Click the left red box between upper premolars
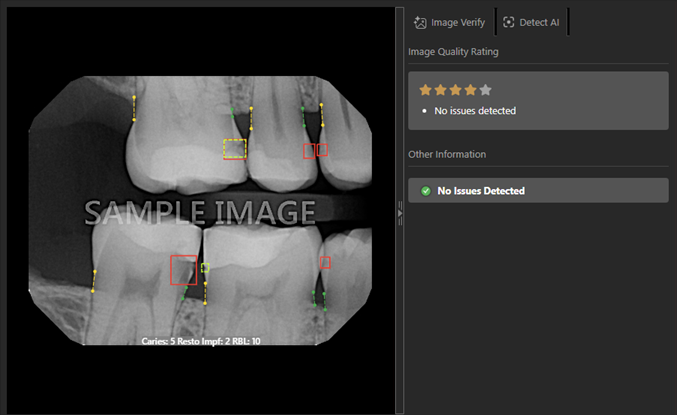This screenshot has height=415, width=677. point(309,151)
